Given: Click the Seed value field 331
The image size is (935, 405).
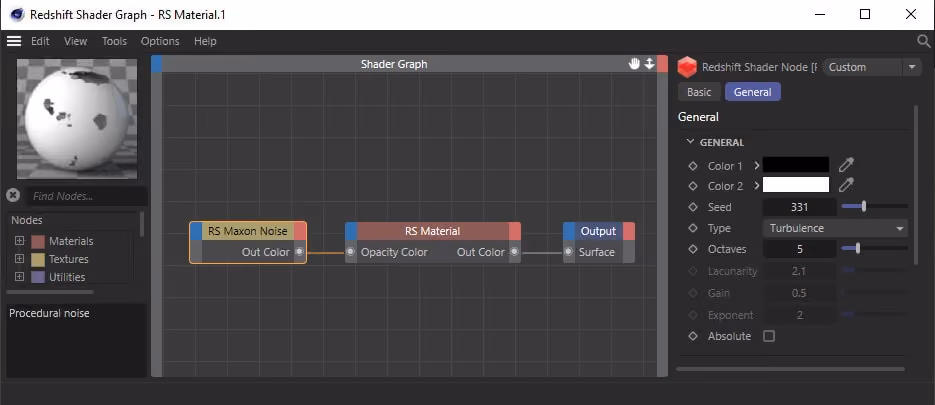Looking at the screenshot, I should (x=799, y=207).
